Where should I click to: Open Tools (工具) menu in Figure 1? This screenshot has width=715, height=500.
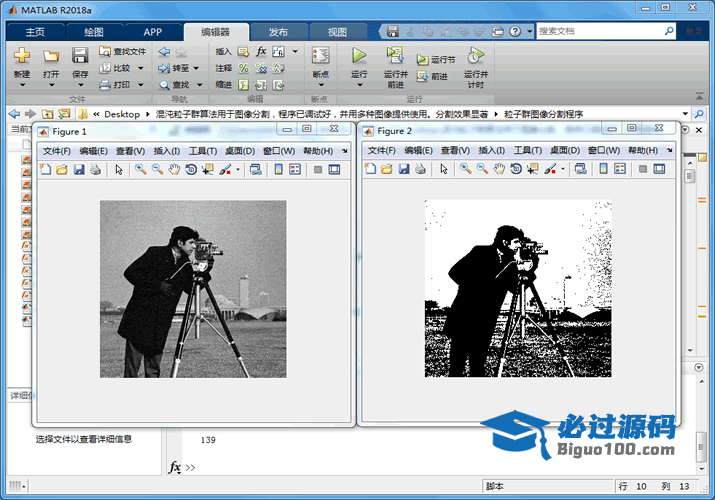click(x=203, y=151)
